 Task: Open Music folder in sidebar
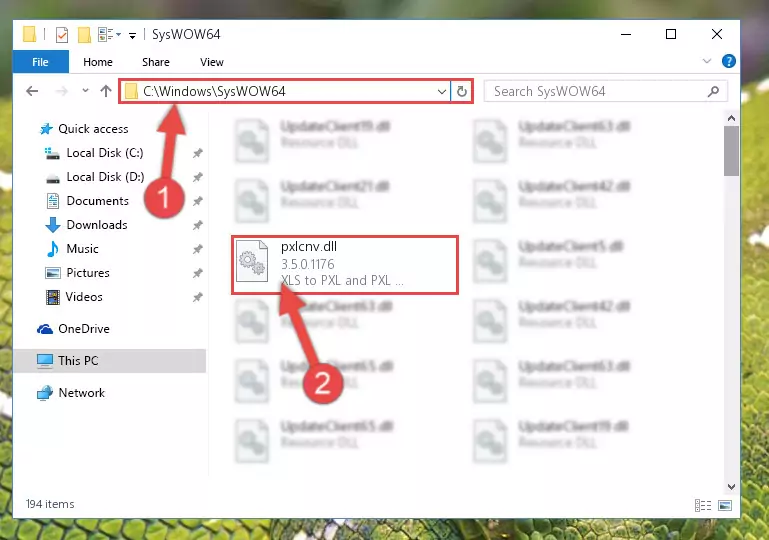click(82, 249)
